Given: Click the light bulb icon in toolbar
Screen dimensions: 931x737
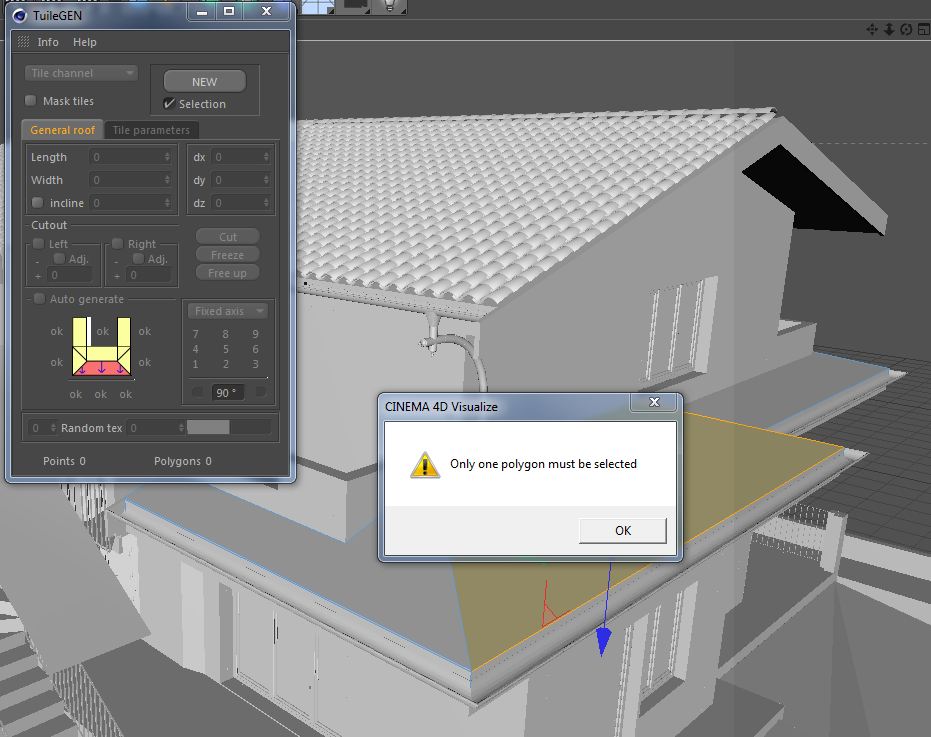Looking at the screenshot, I should (390, 6).
